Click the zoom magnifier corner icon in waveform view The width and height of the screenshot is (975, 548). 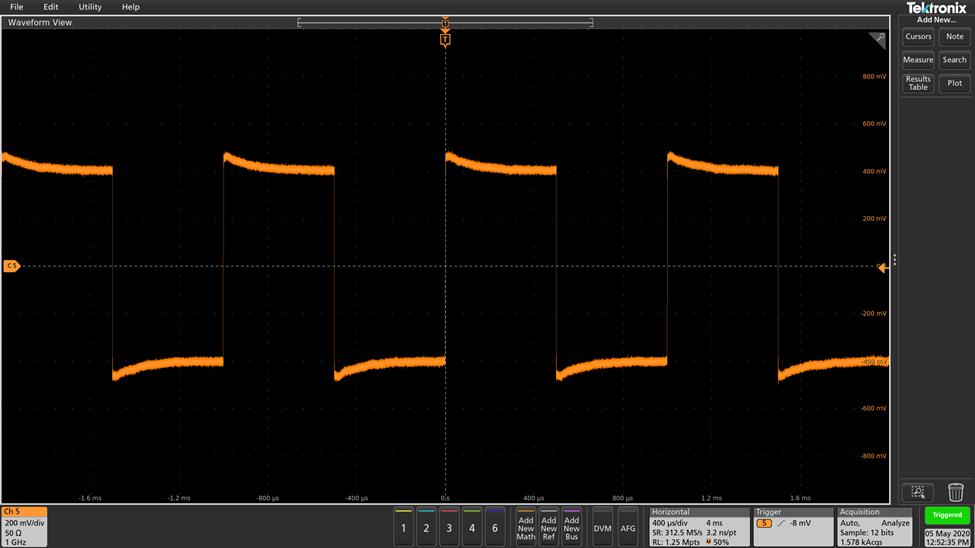coord(877,39)
